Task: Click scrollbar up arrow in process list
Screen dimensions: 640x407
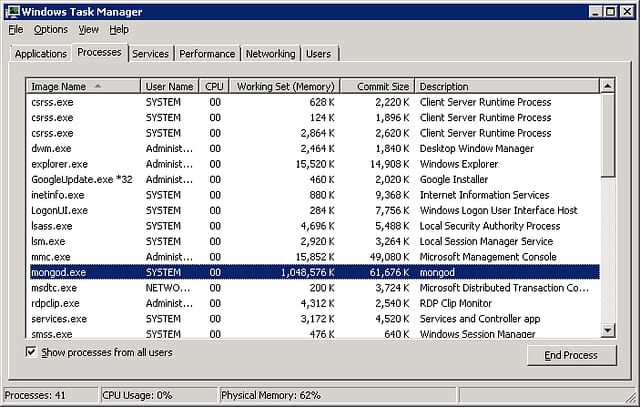Action: (608, 87)
